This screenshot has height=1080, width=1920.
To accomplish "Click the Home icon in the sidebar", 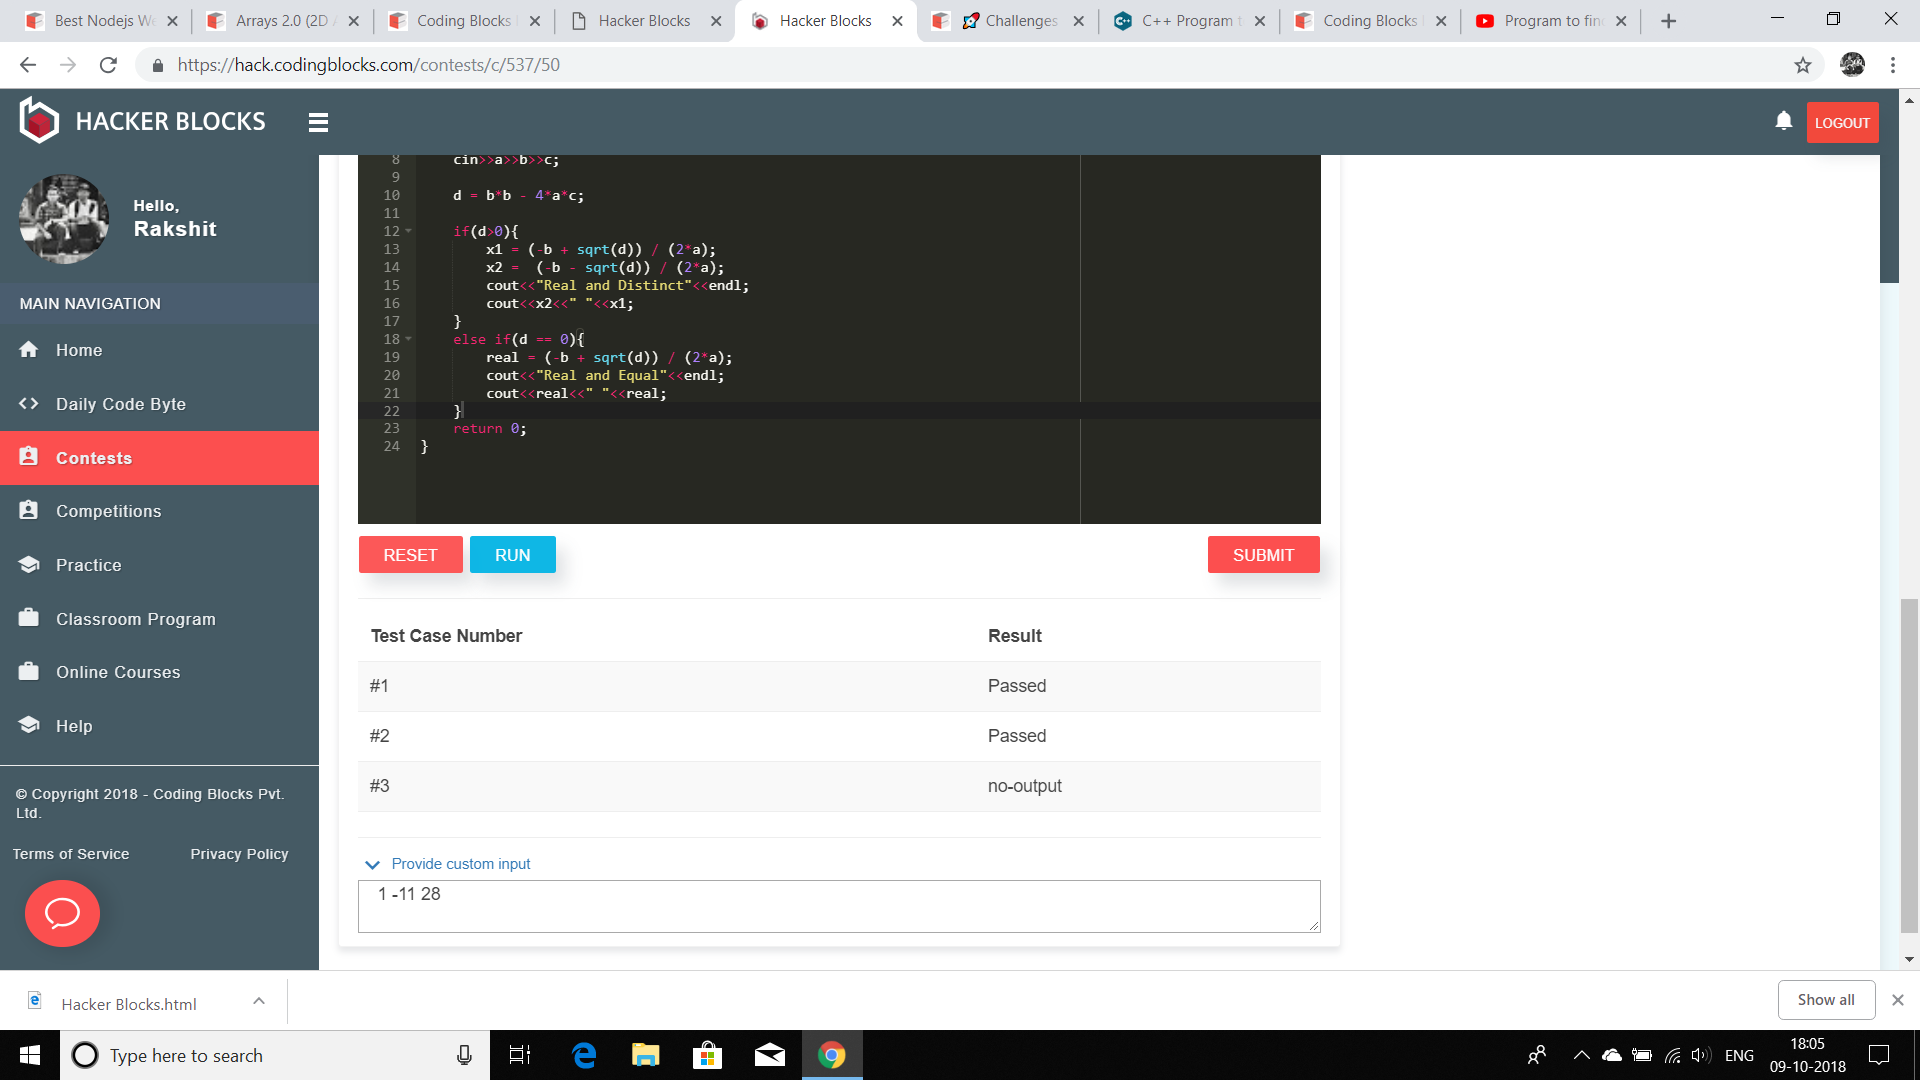I will click(29, 350).
